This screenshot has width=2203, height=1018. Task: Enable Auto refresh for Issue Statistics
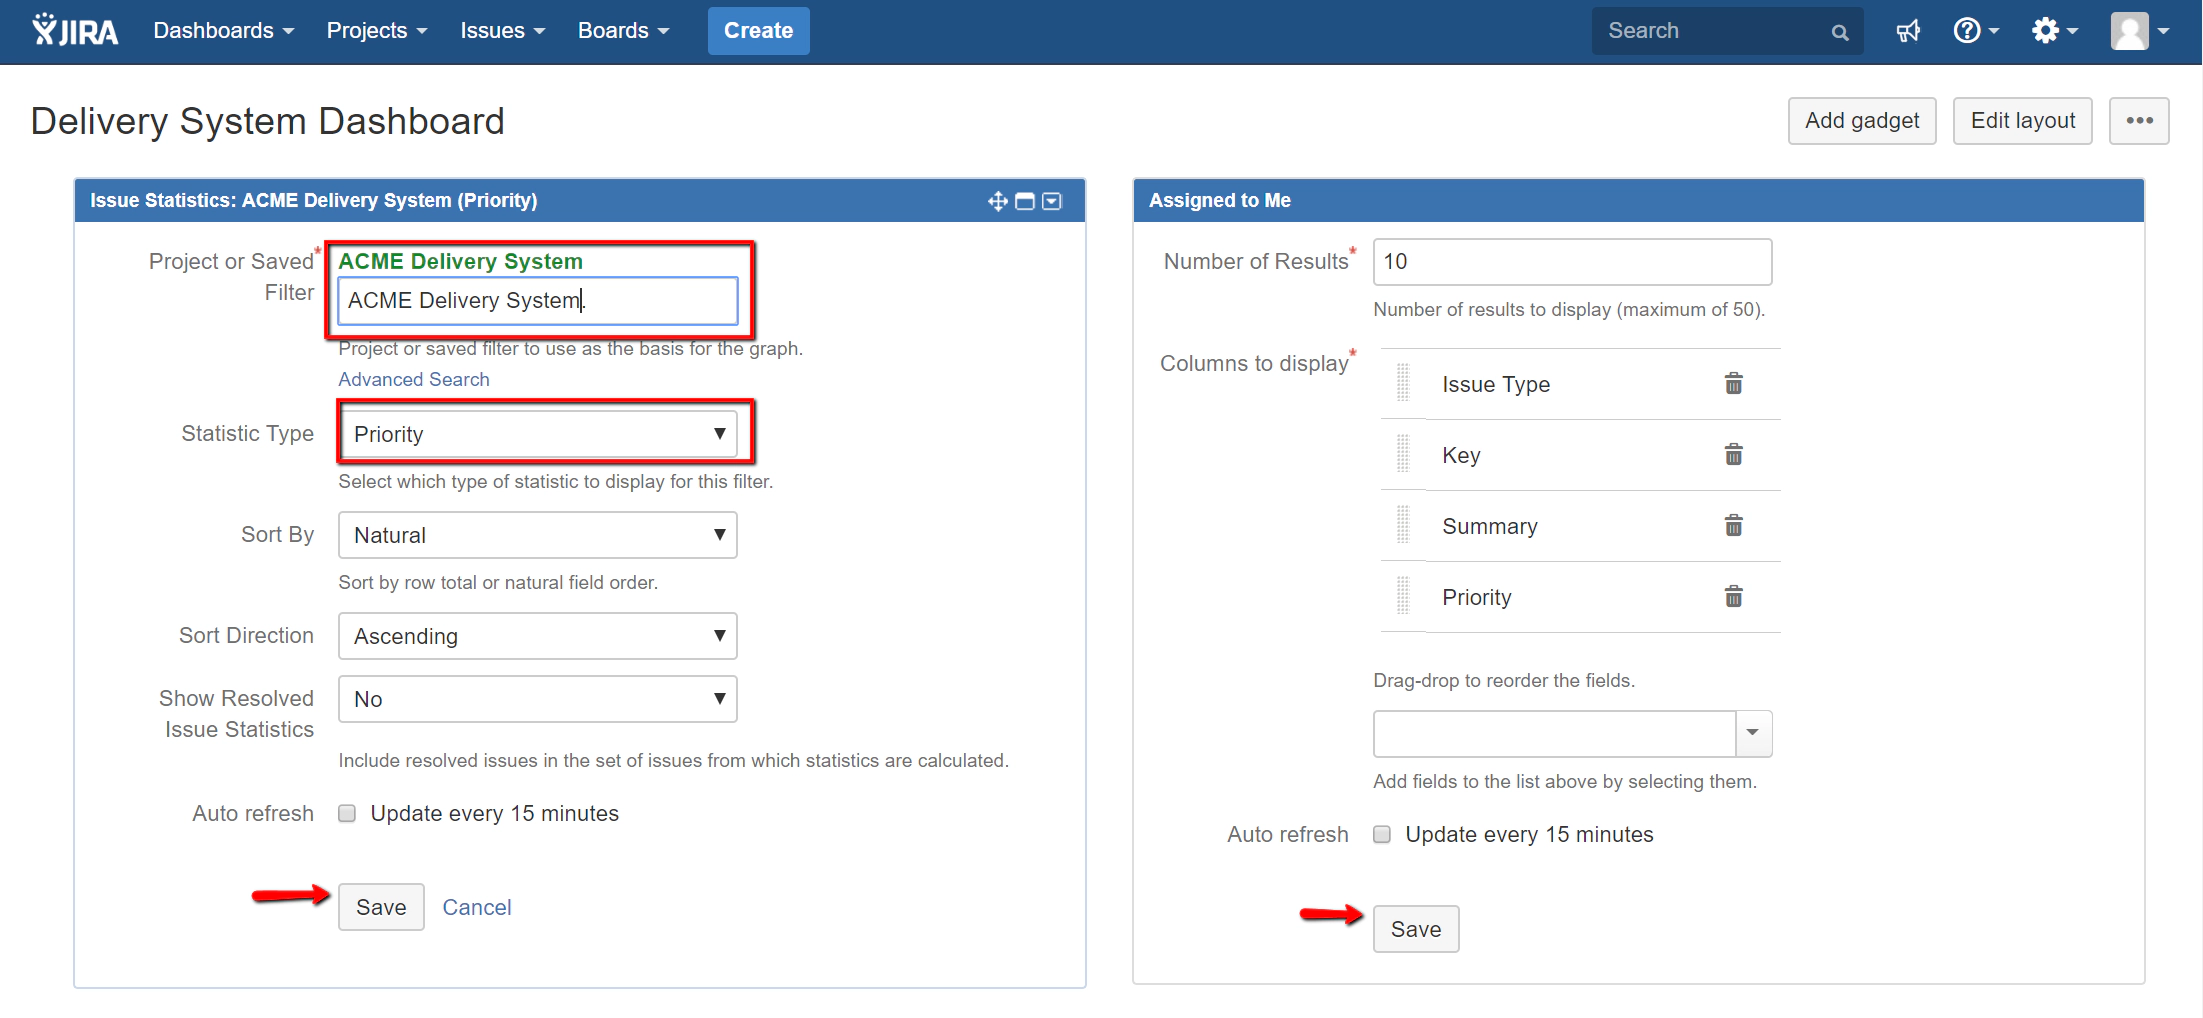[x=346, y=813]
